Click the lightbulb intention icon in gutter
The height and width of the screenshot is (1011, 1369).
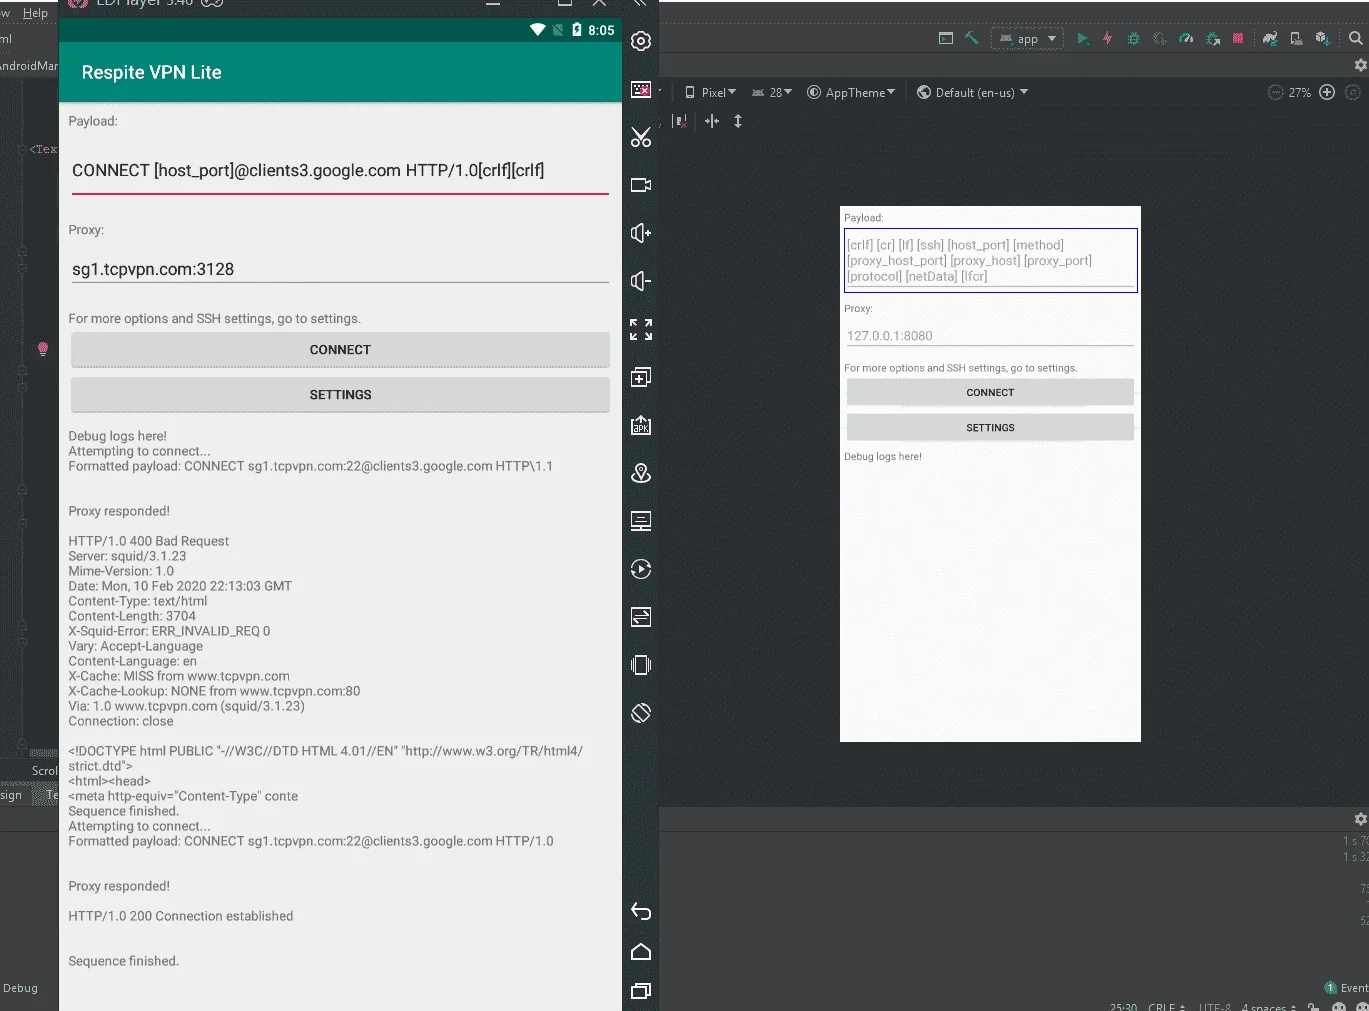click(43, 349)
